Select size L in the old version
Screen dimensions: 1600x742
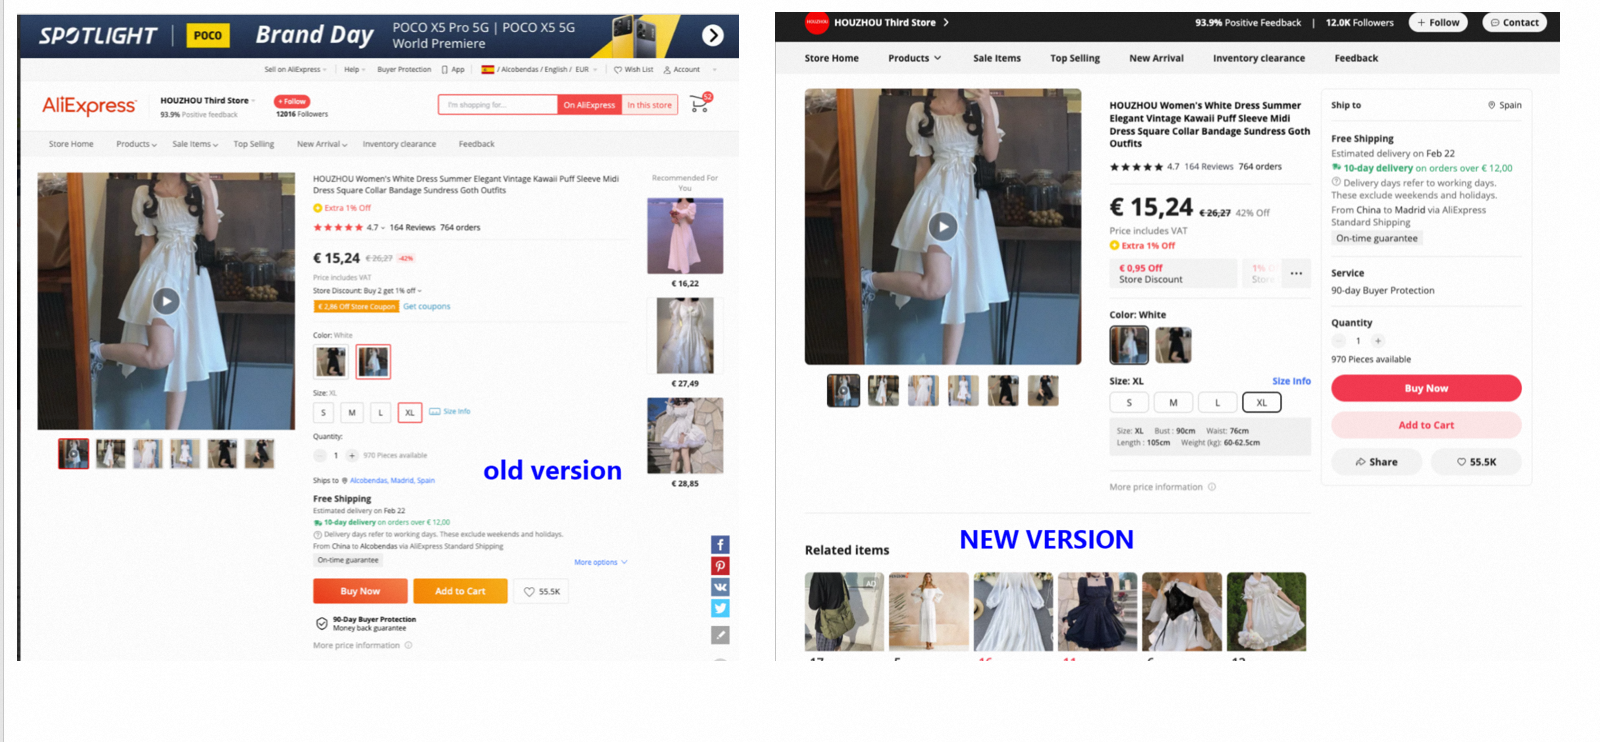point(380,412)
